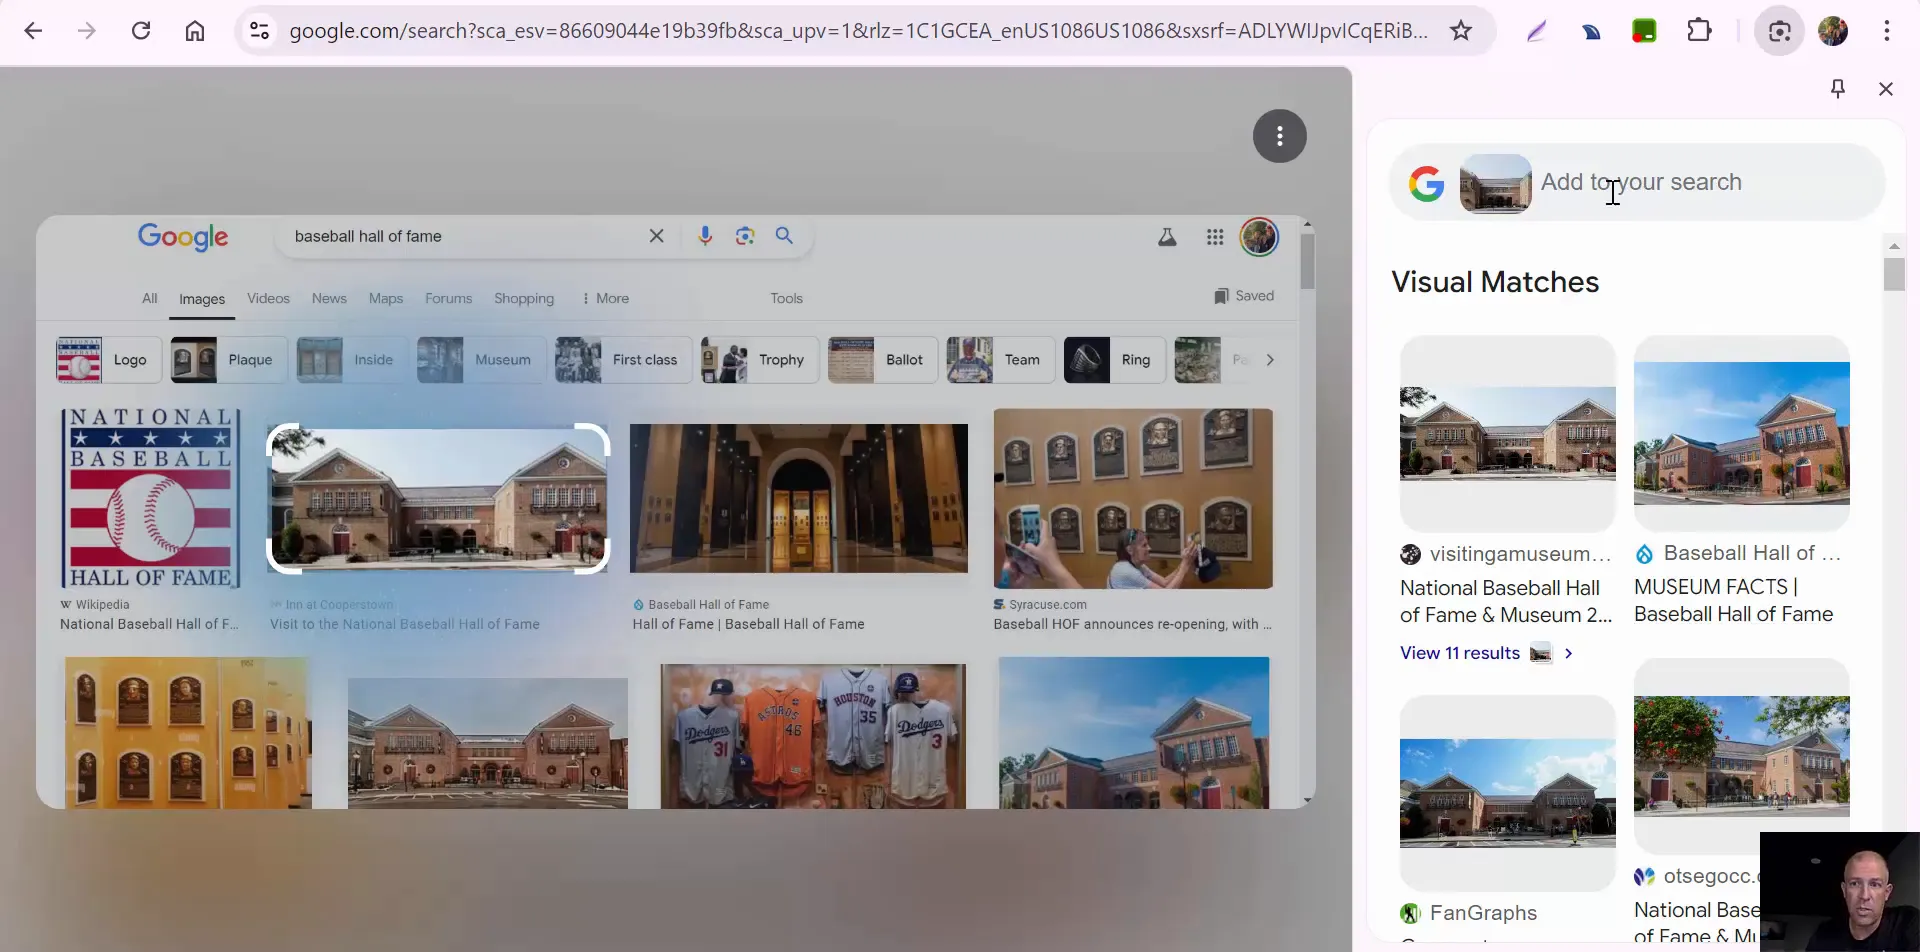Open the purple pen extension icon
Screen dimensions: 1920x952
1537,31
